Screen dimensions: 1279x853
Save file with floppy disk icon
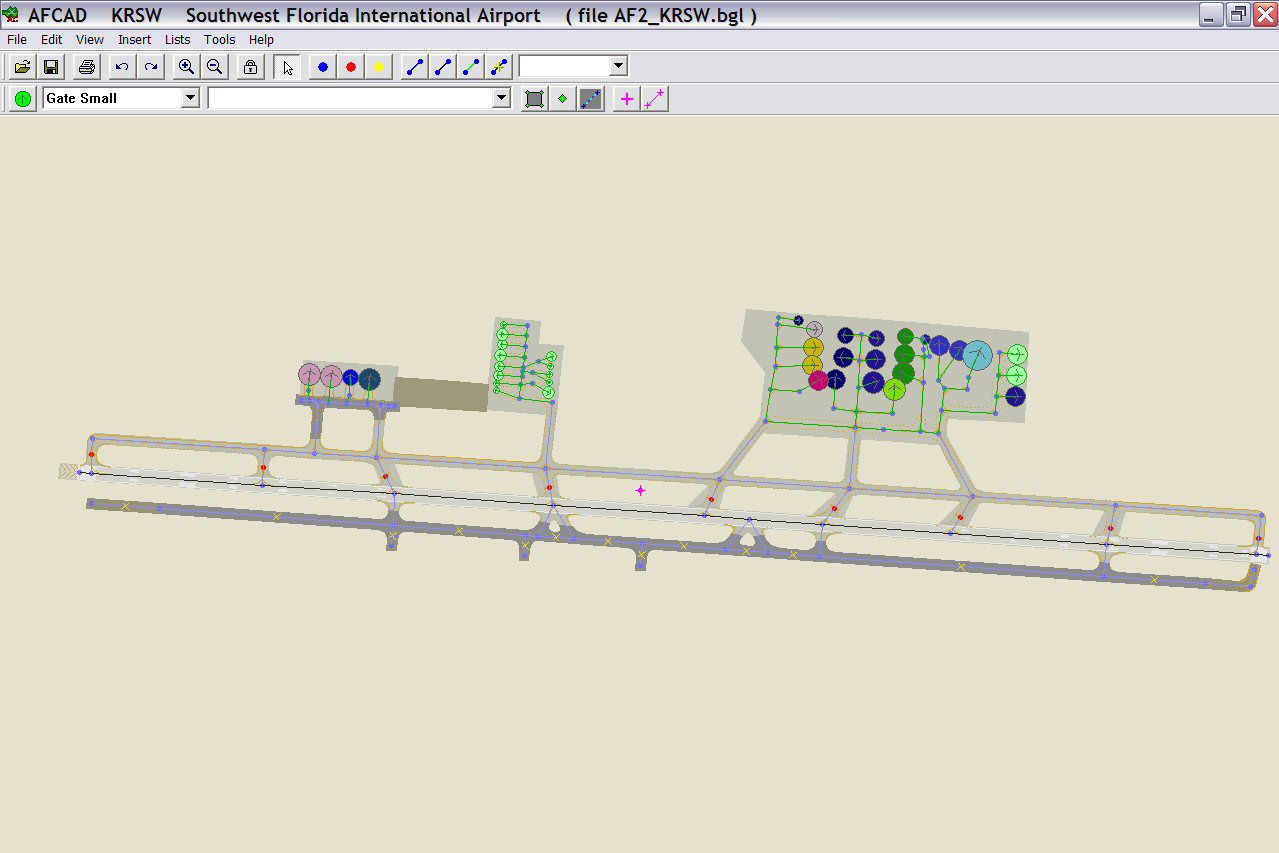[50, 67]
